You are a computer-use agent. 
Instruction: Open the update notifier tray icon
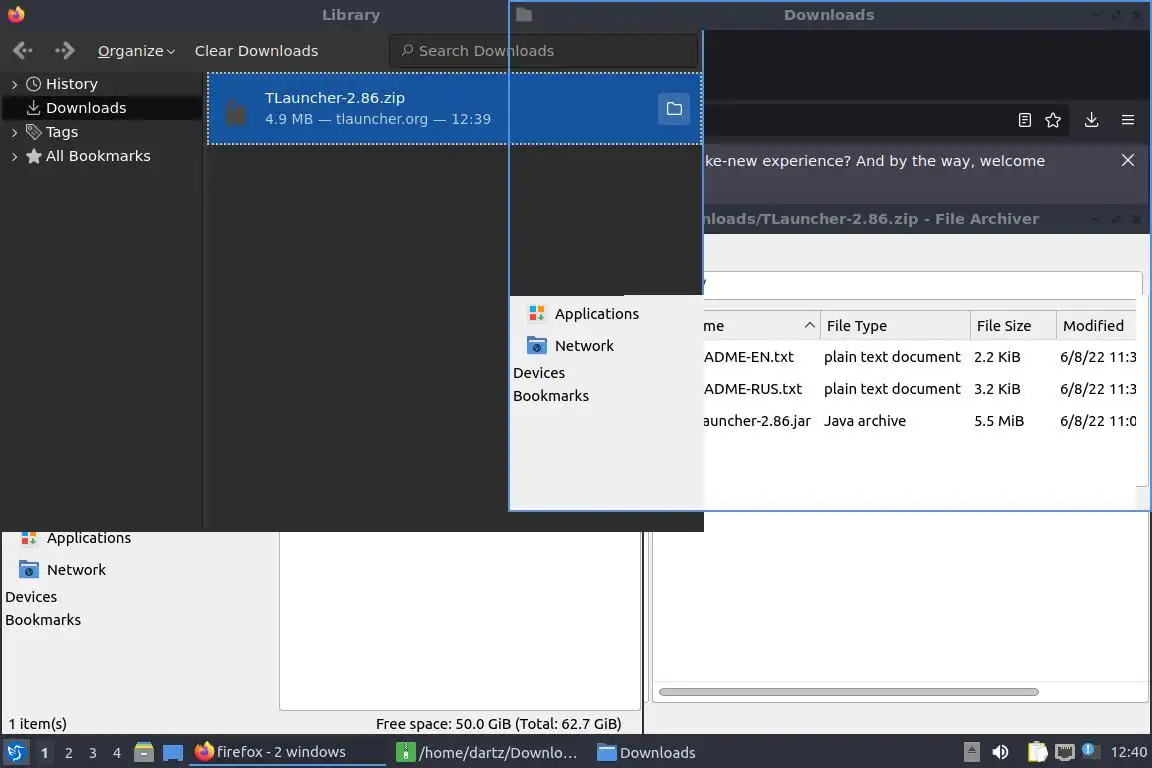[x=1090, y=750]
